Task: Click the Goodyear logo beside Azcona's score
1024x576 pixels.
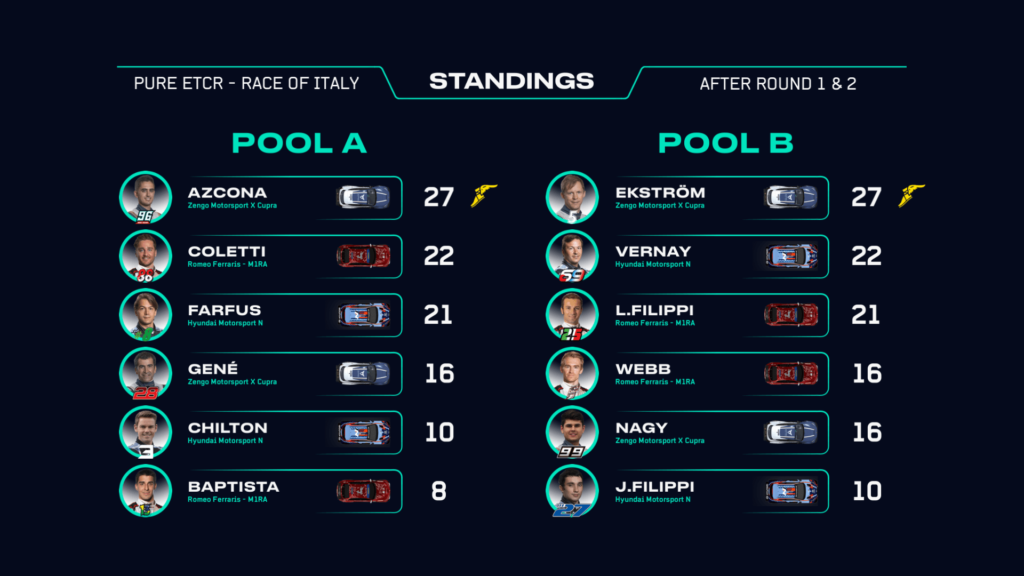Action: click(484, 195)
